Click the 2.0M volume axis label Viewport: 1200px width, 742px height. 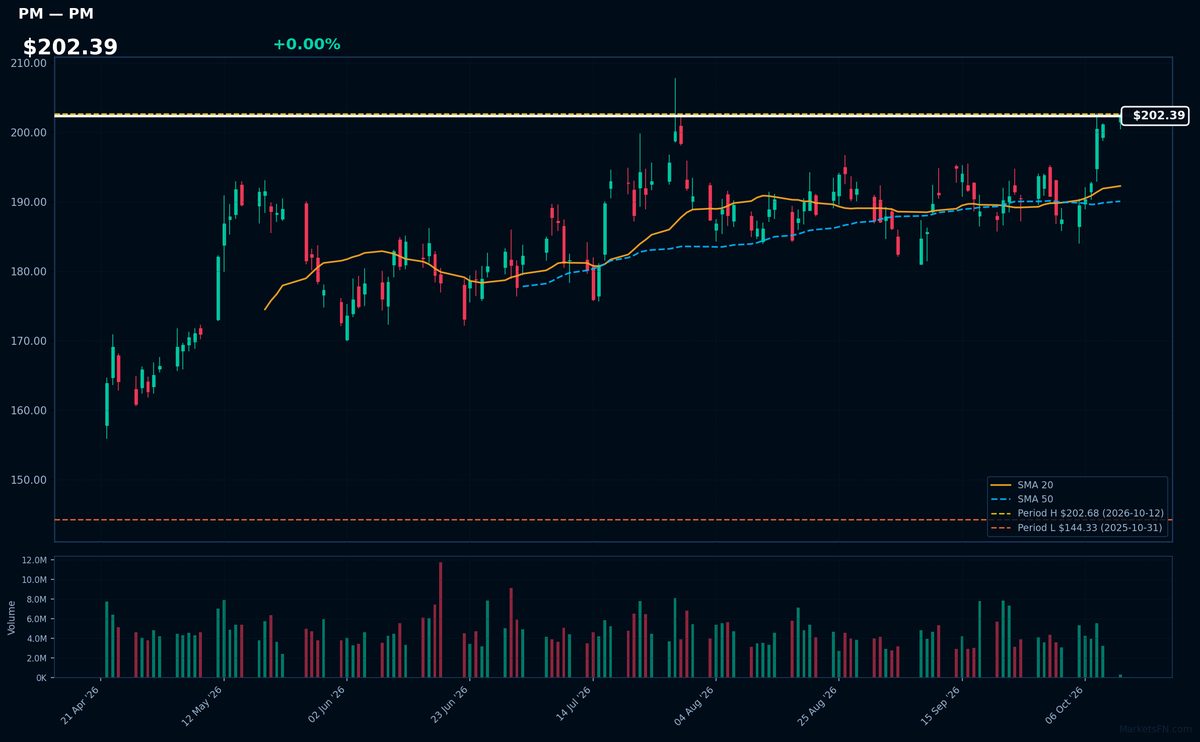(36, 658)
